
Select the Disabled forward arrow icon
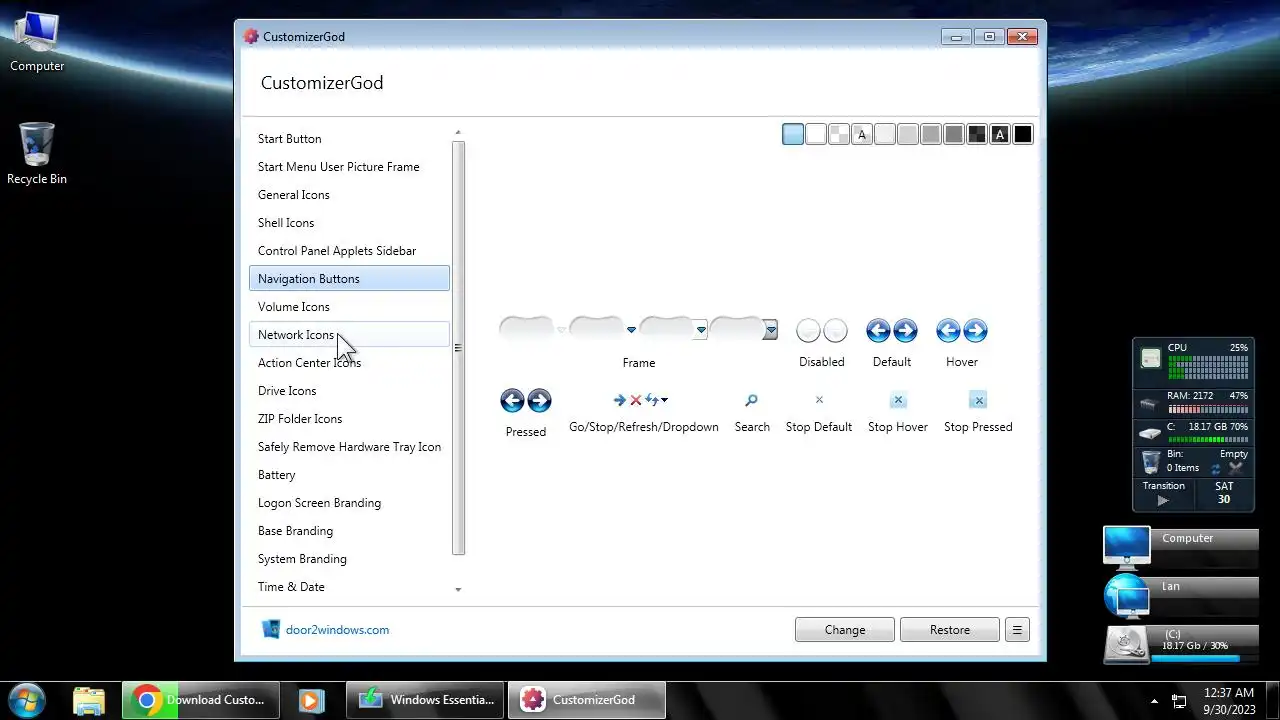(x=835, y=331)
